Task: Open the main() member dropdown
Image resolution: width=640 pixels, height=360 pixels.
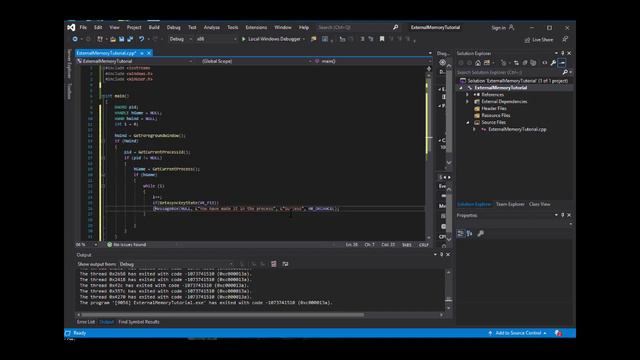Action: (x=372, y=61)
